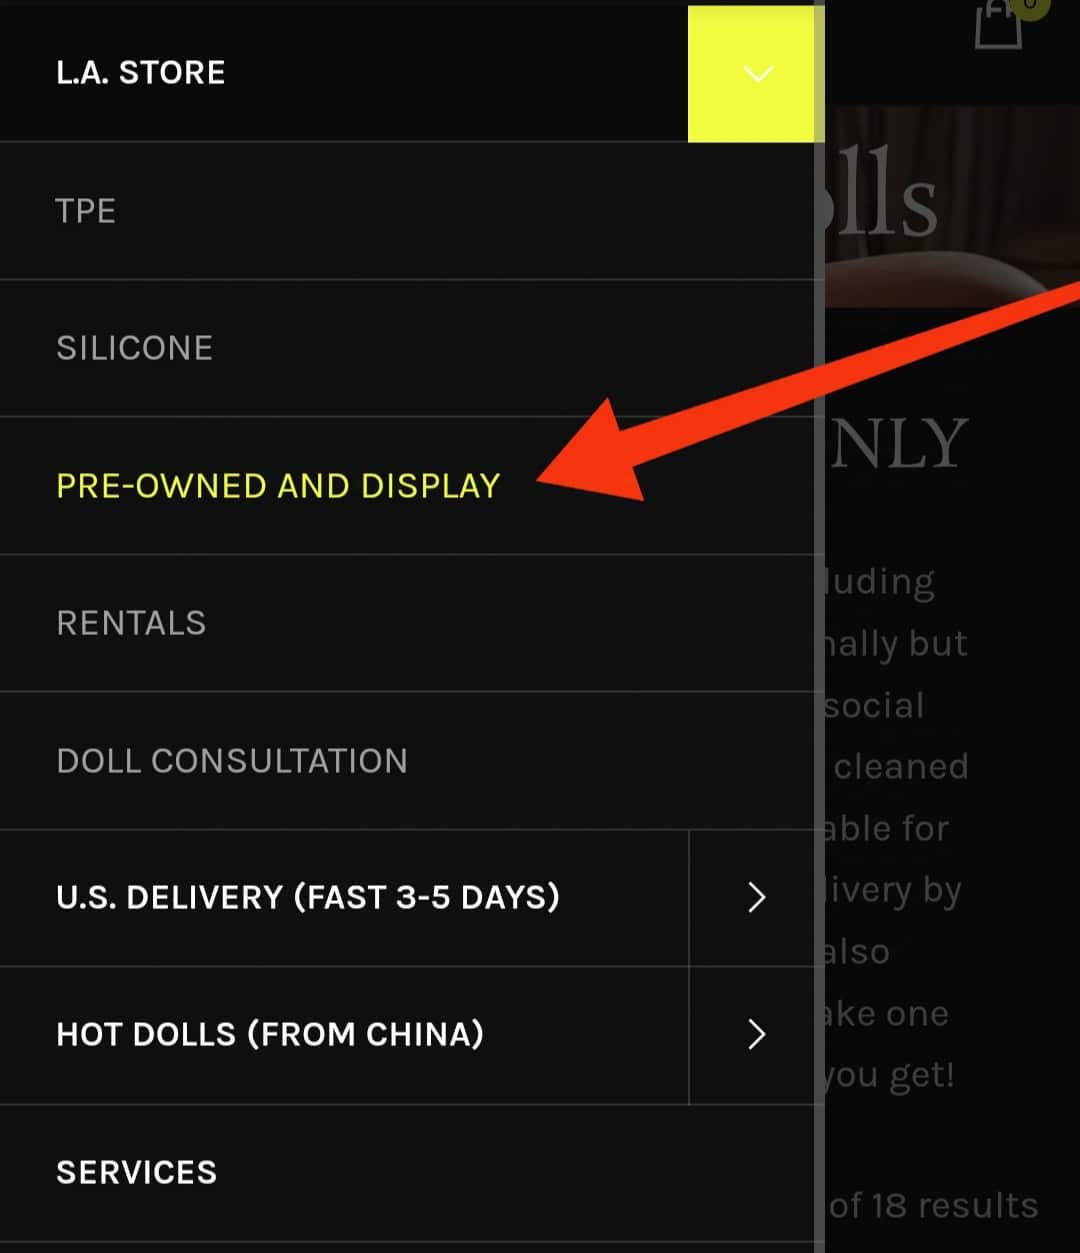Tap the L.A. Store heading label
Screen dimensions: 1080x1253
click(x=141, y=73)
